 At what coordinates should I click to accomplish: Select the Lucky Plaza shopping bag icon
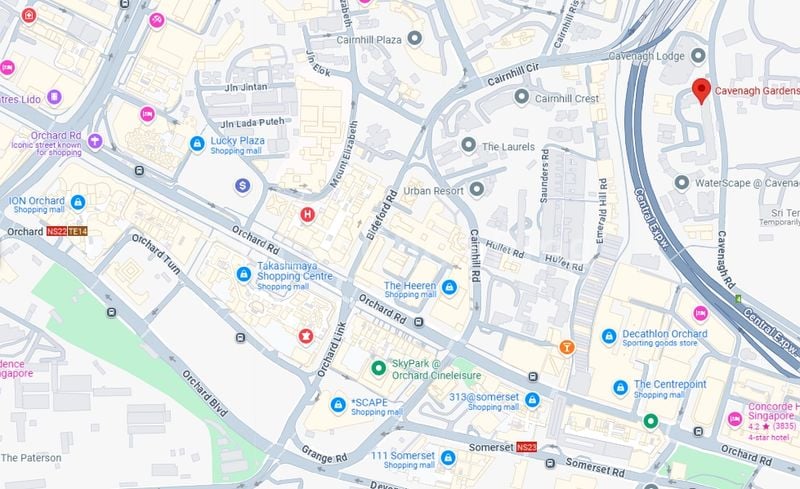[197, 143]
